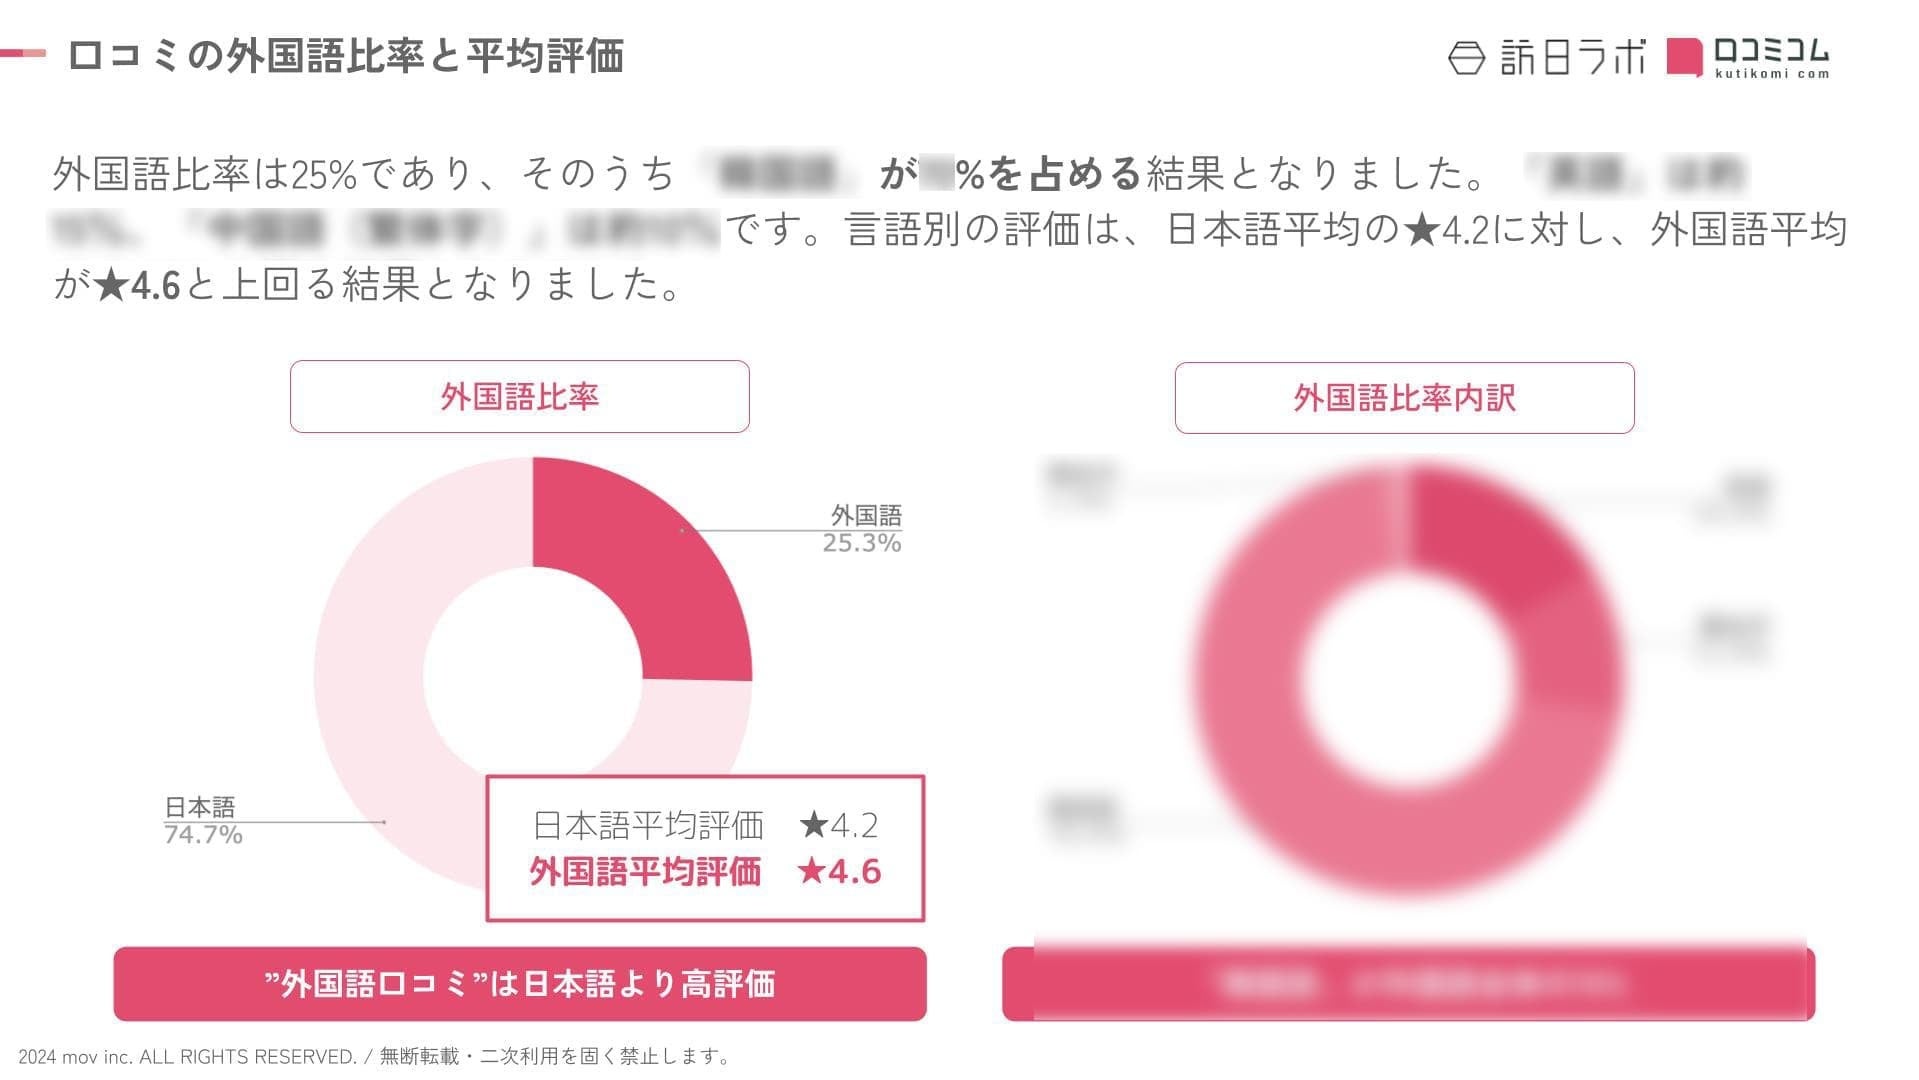Click the star before bold 4.6 in the paragraph
The image size is (1919, 1080).
(x=111, y=286)
